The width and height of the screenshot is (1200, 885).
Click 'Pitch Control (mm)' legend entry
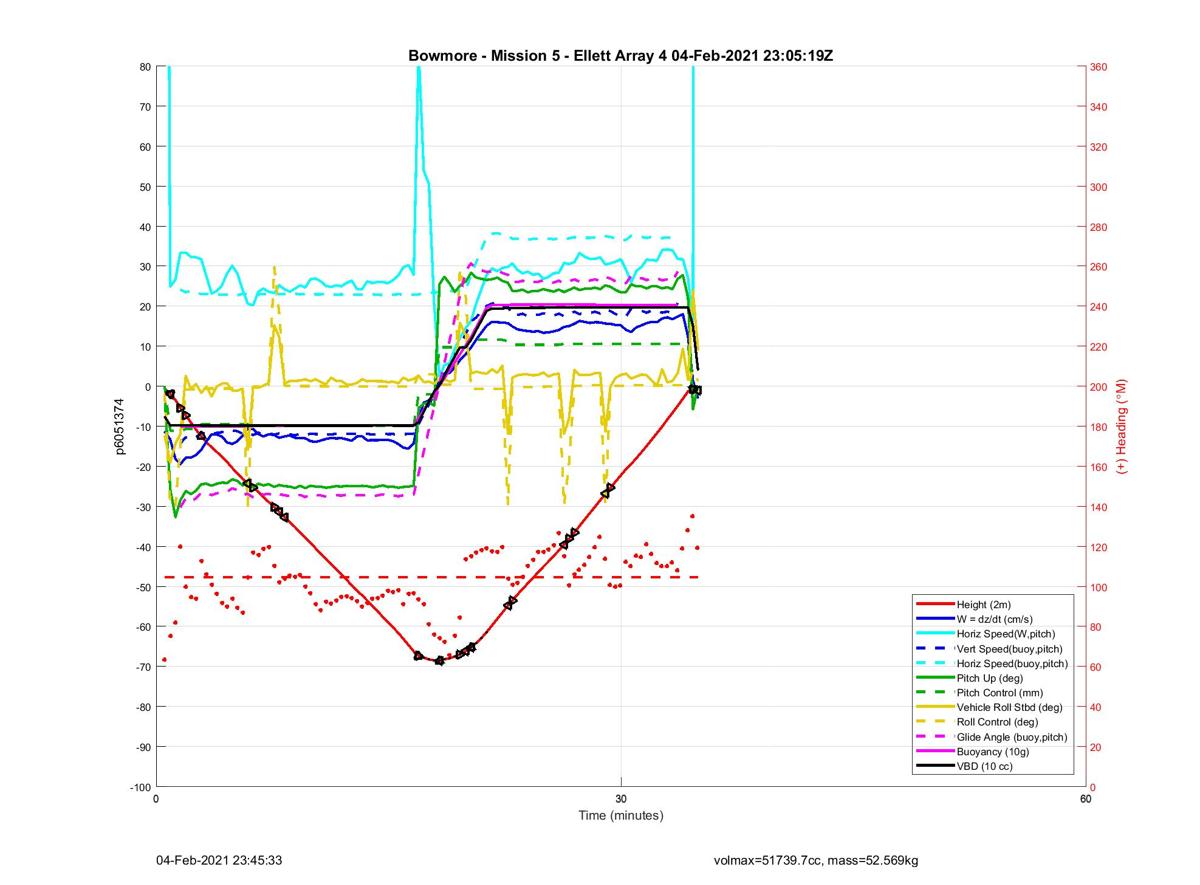tap(1000, 692)
